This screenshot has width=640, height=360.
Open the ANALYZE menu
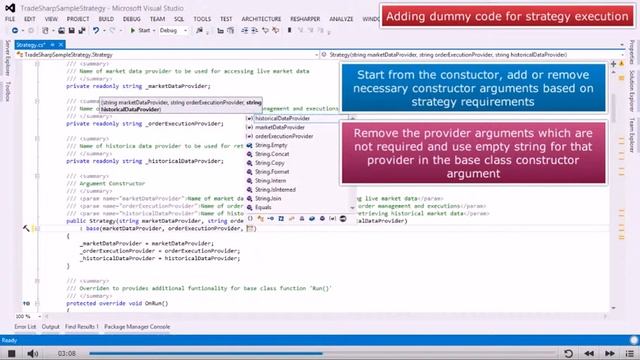(x=341, y=19)
